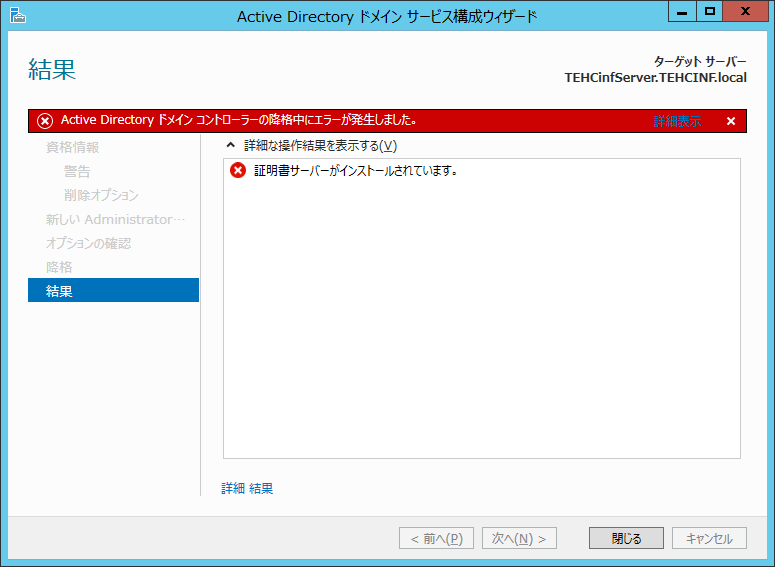Viewport: 775px width, 567px height.
Task: Open the 詳細 結果 link
Action: coord(247,488)
